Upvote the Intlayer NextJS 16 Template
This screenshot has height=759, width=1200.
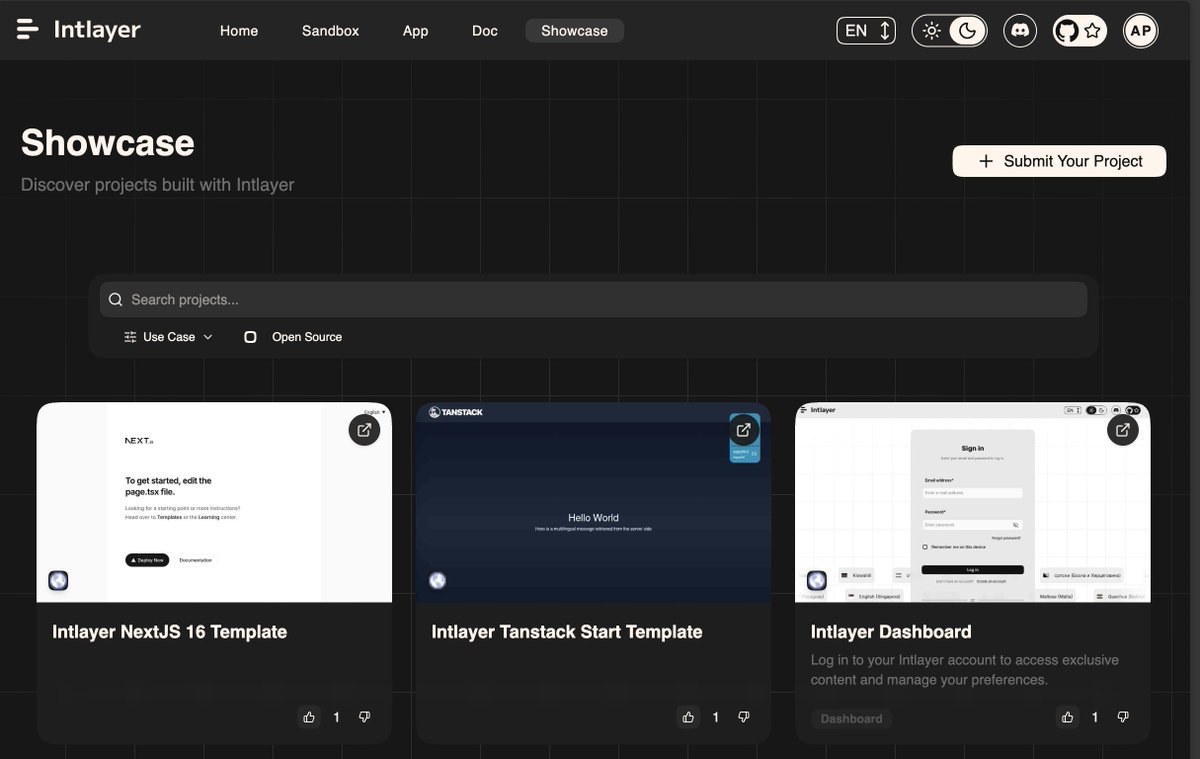point(309,717)
